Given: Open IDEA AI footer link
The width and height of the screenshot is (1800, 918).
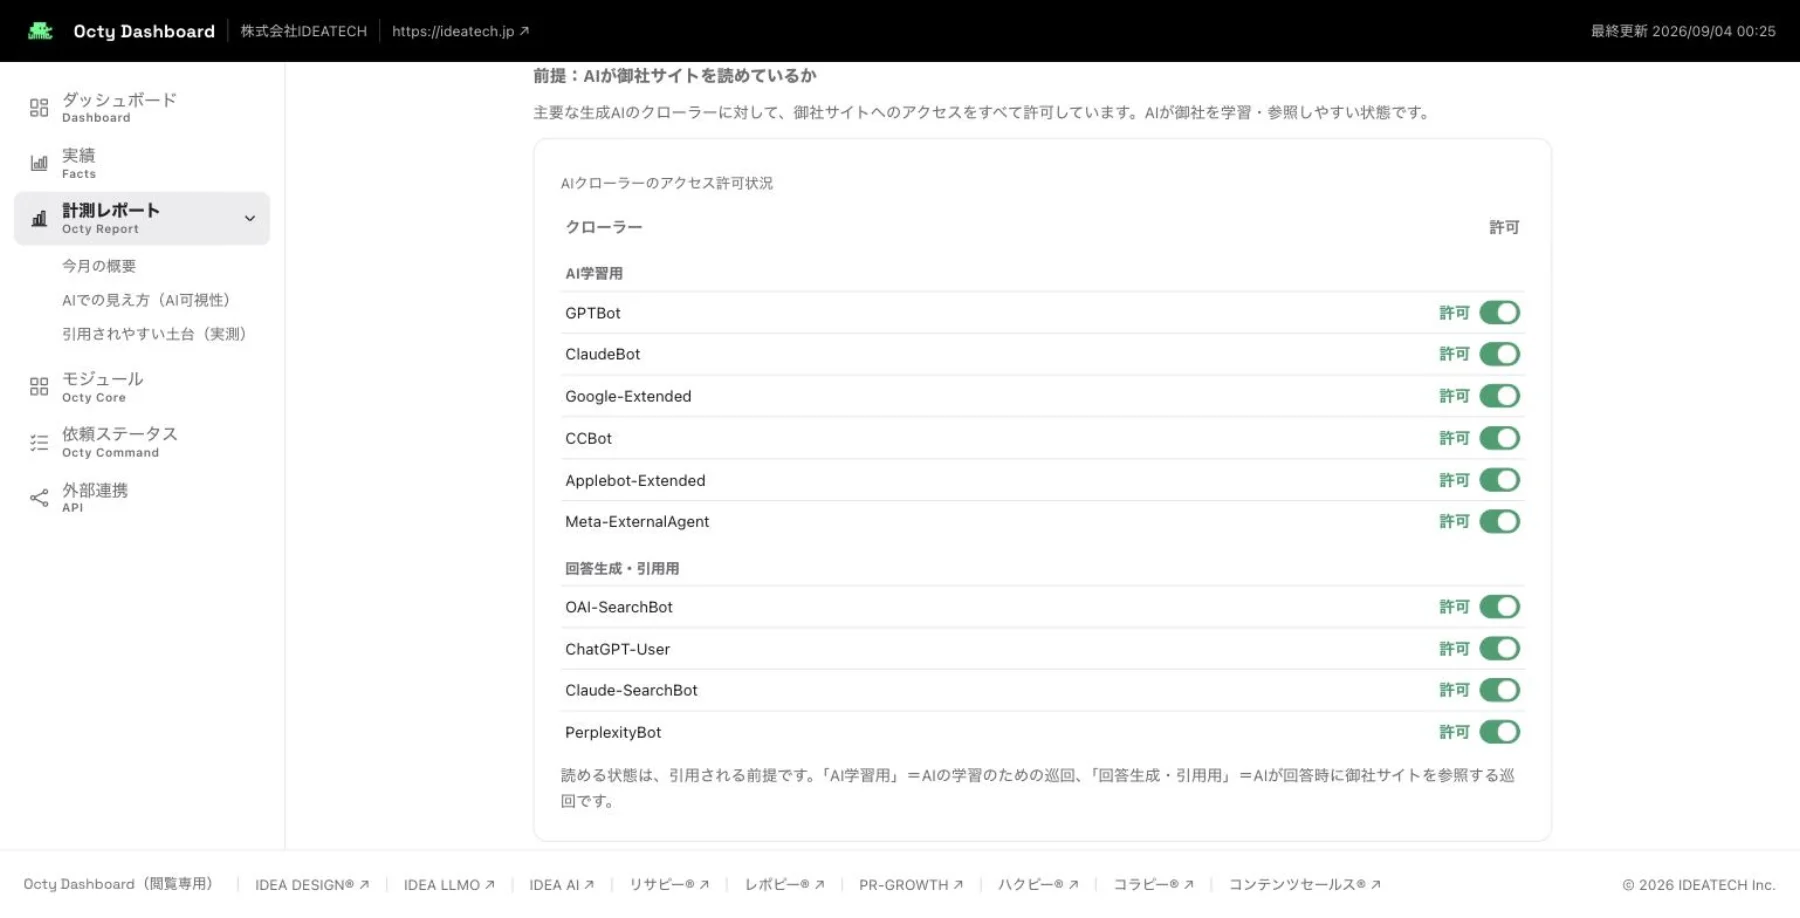Looking at the screenshot, I should pos(562,885).
